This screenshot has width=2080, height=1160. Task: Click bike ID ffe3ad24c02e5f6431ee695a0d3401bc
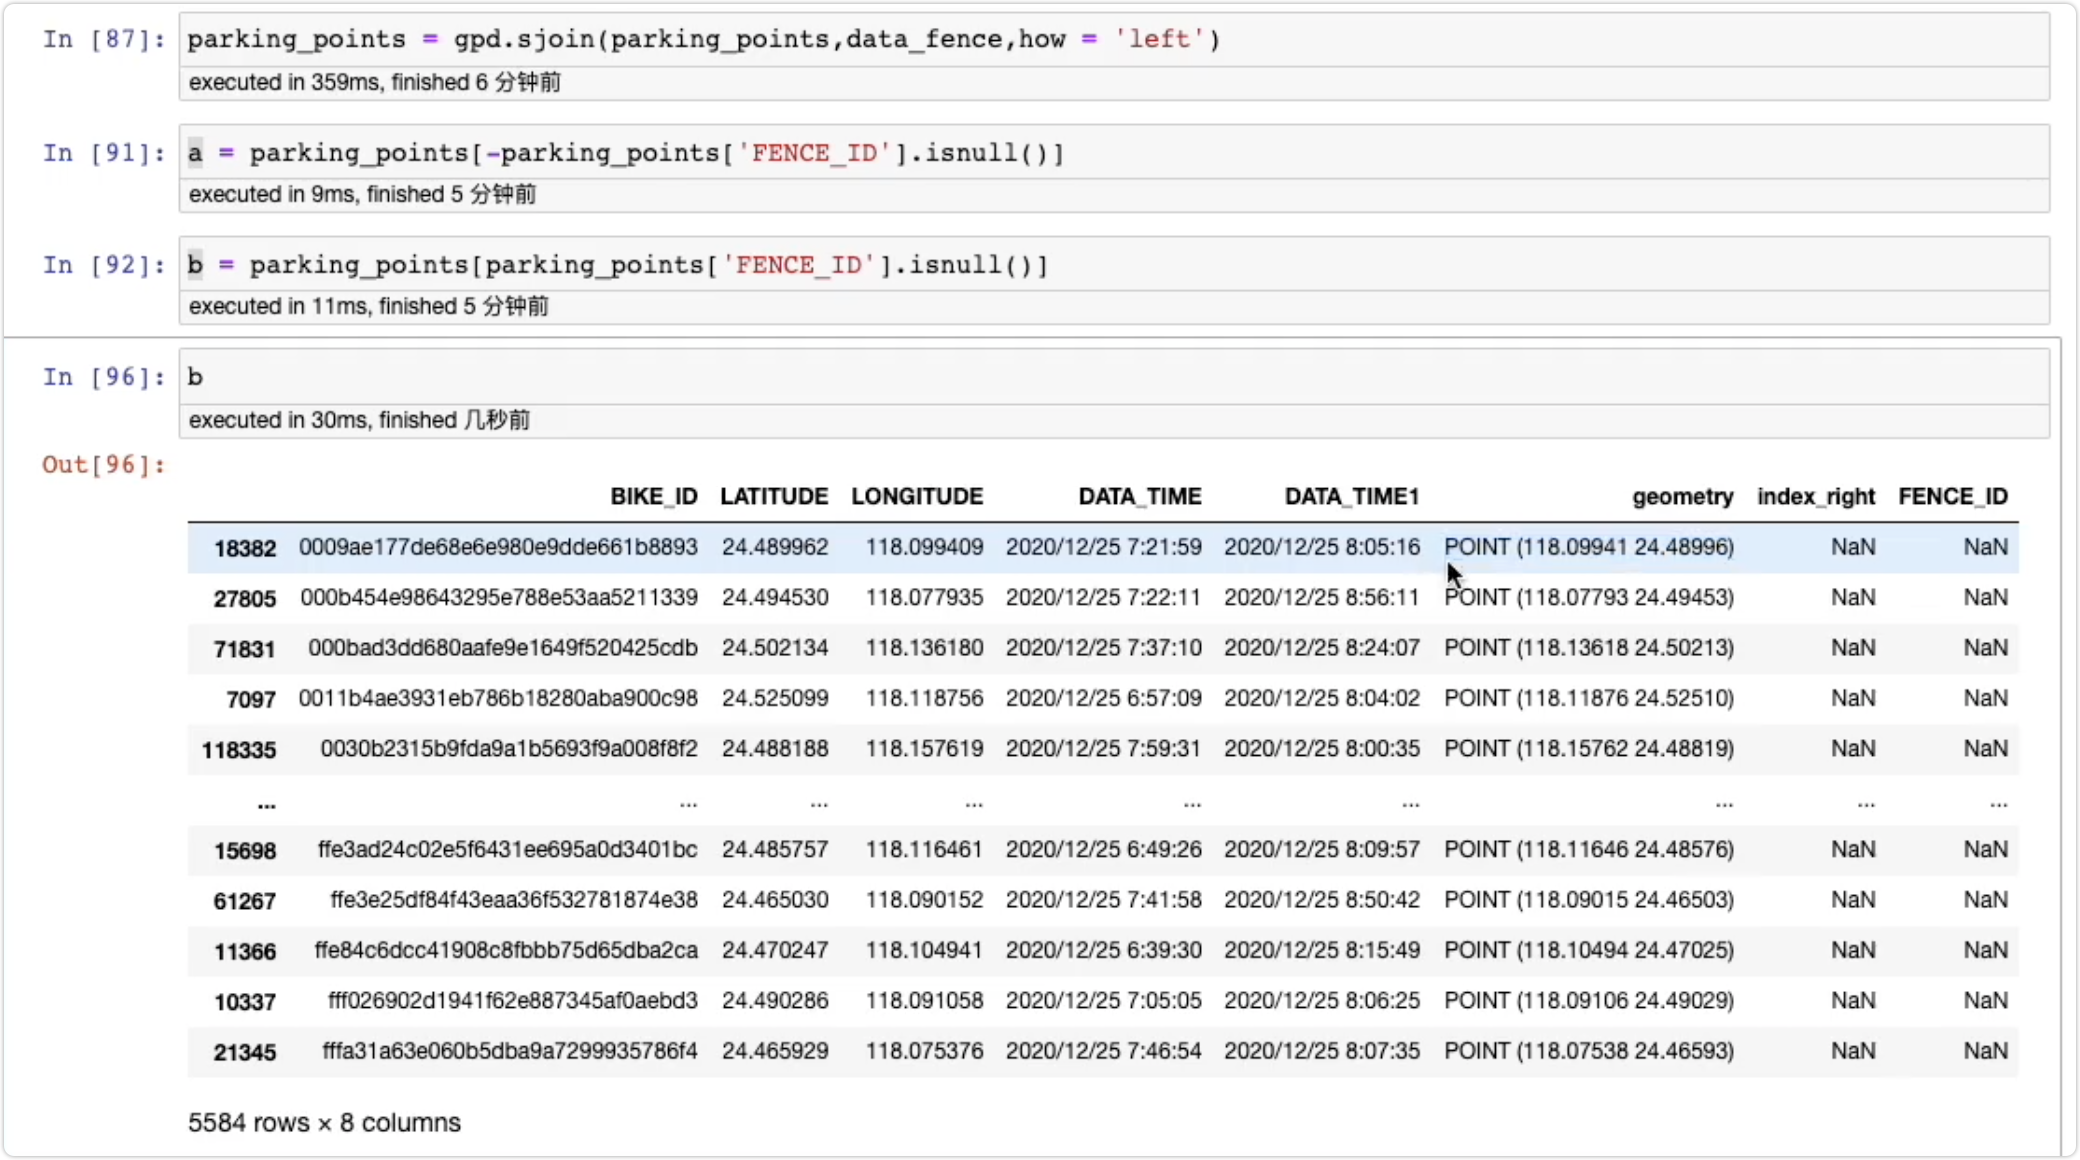point(508,849)
